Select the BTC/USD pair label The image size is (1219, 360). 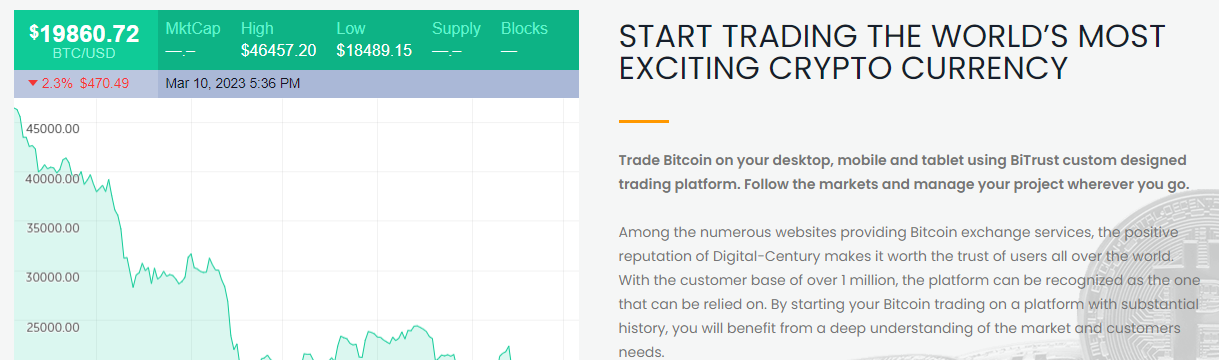click(85, 54)
